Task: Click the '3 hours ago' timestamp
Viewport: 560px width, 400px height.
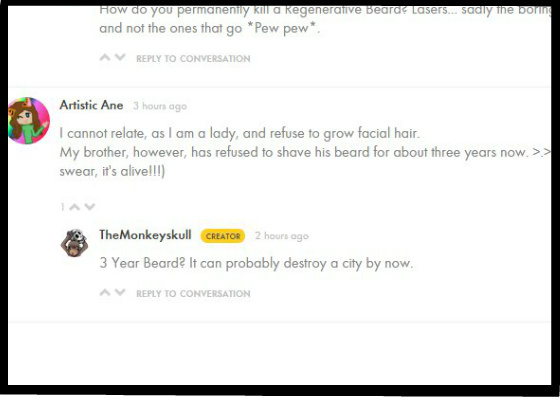Action: click(160, 106)
